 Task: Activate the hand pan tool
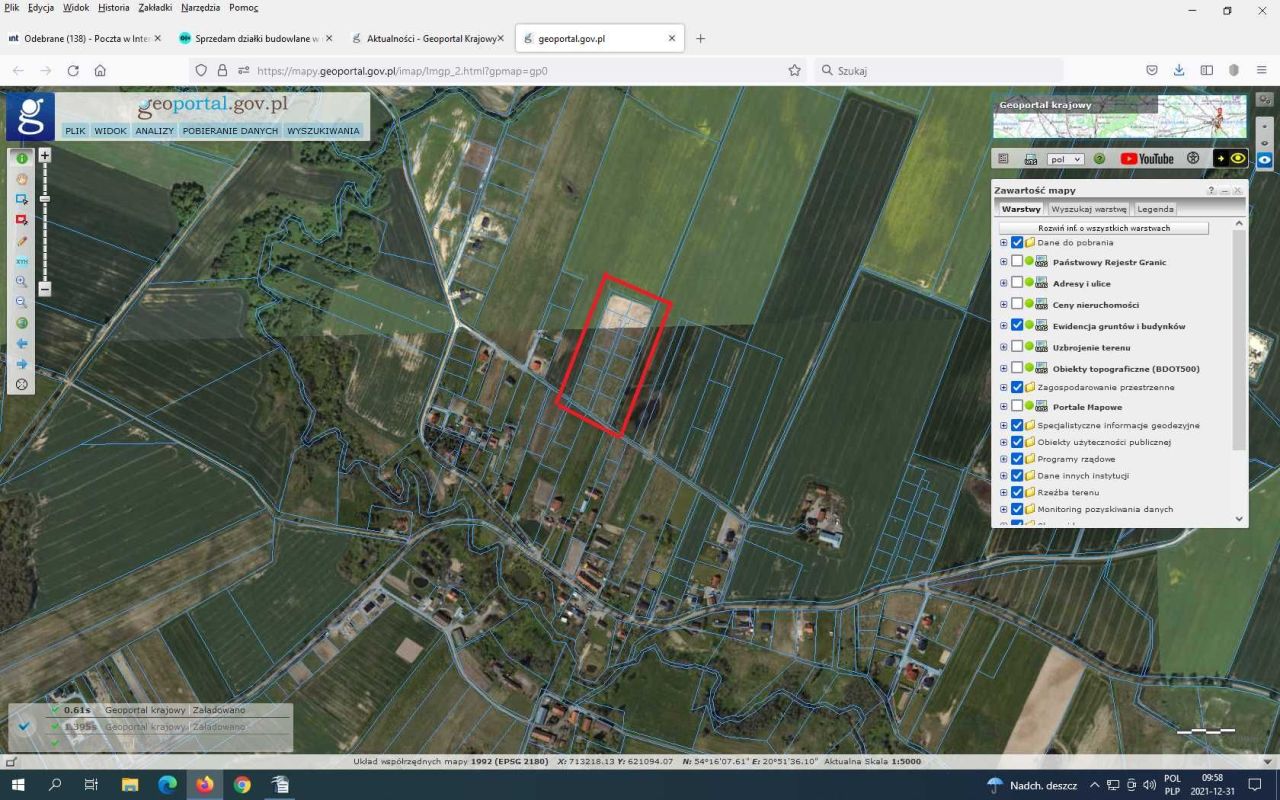(21, 179)
